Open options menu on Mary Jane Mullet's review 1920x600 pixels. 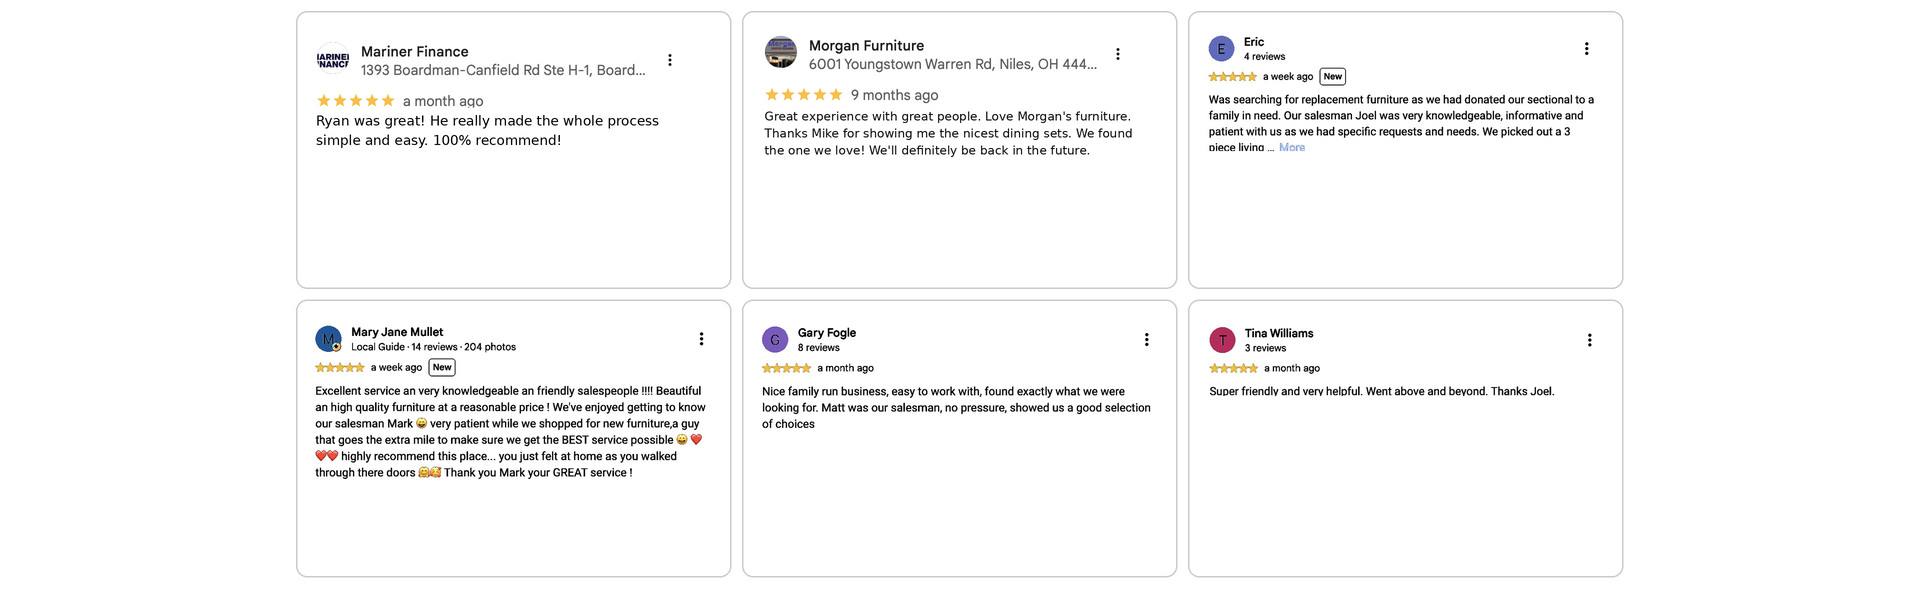pyautogui.click(x=701, y=339)
